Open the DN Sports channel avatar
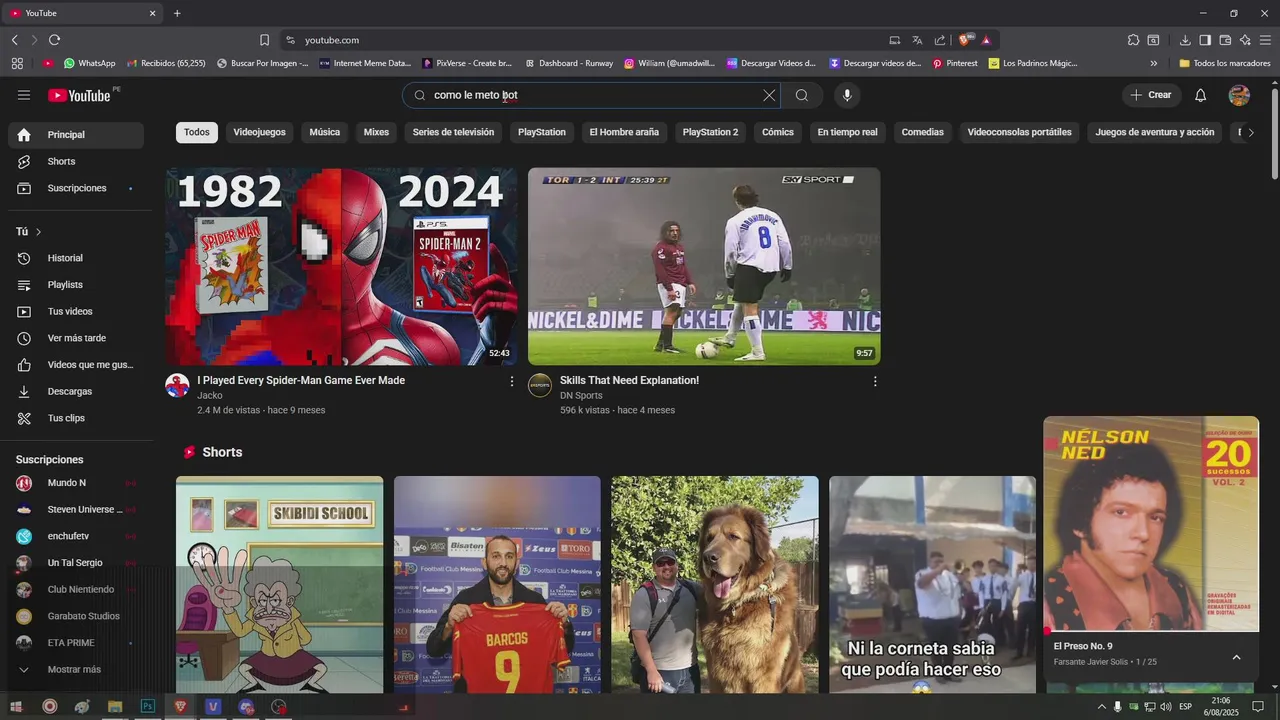This screenshot has height=720, width=1280. click(540, 385)
